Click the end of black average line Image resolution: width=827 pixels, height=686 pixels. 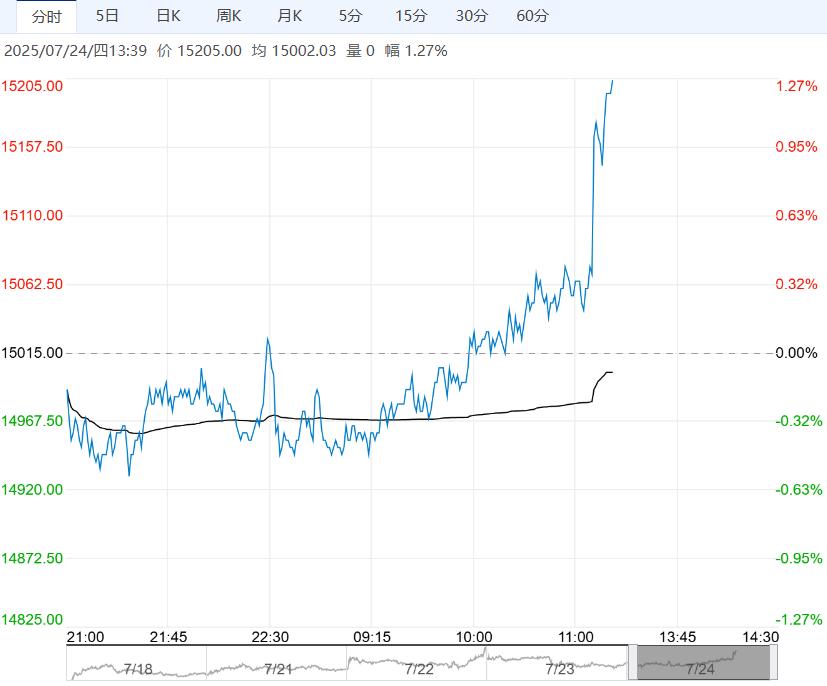[611, 372]
